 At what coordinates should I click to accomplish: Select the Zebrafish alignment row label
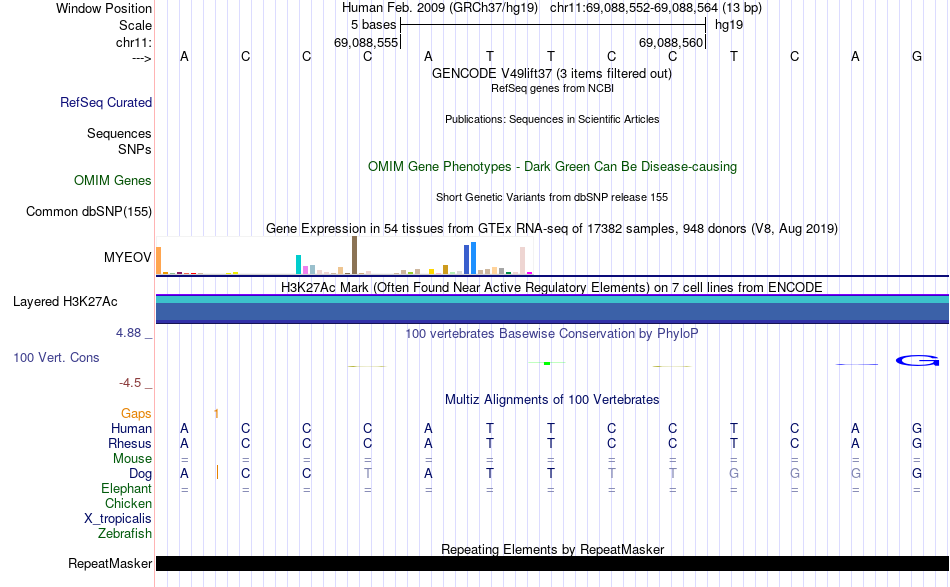(x=124, y=534)
